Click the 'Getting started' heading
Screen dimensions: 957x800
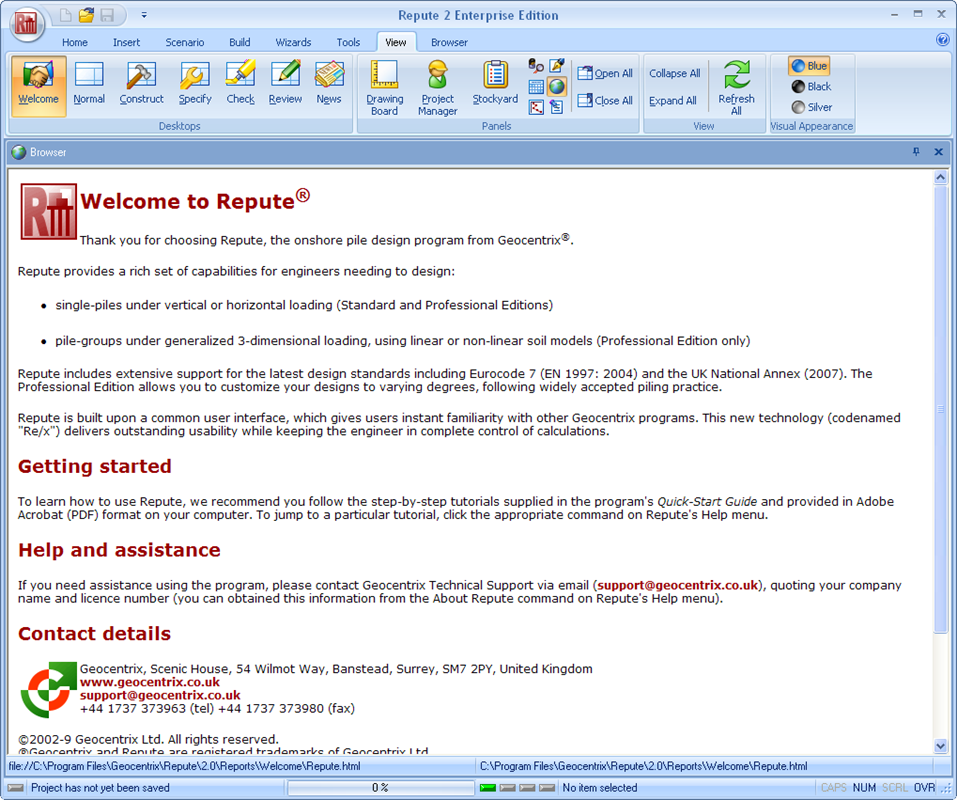pyautogui.click(x=95, y=466)
